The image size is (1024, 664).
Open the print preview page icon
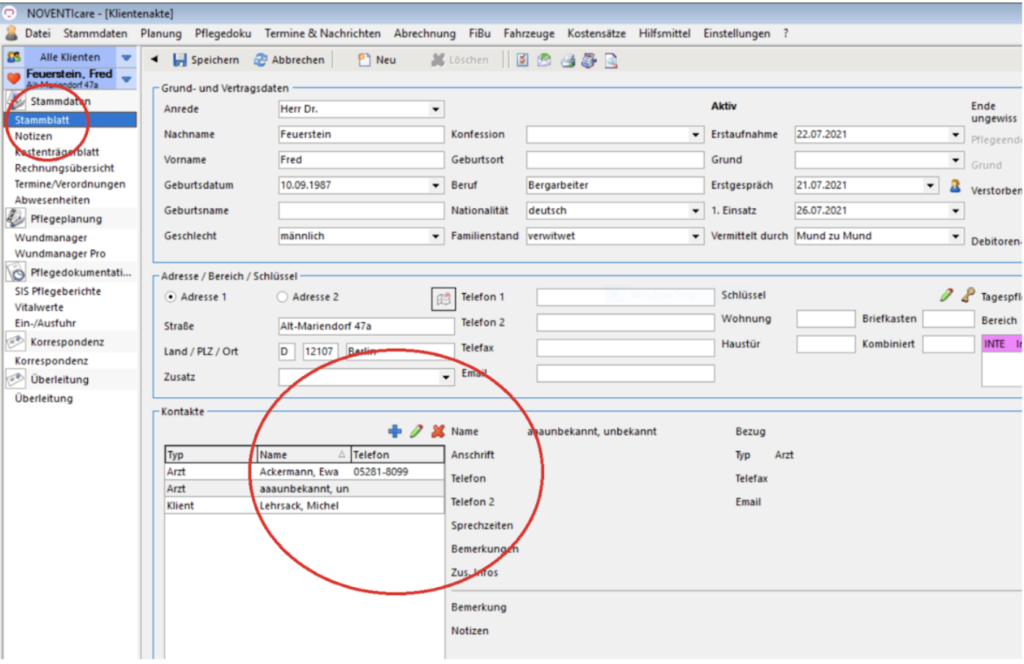pos(611,61)
